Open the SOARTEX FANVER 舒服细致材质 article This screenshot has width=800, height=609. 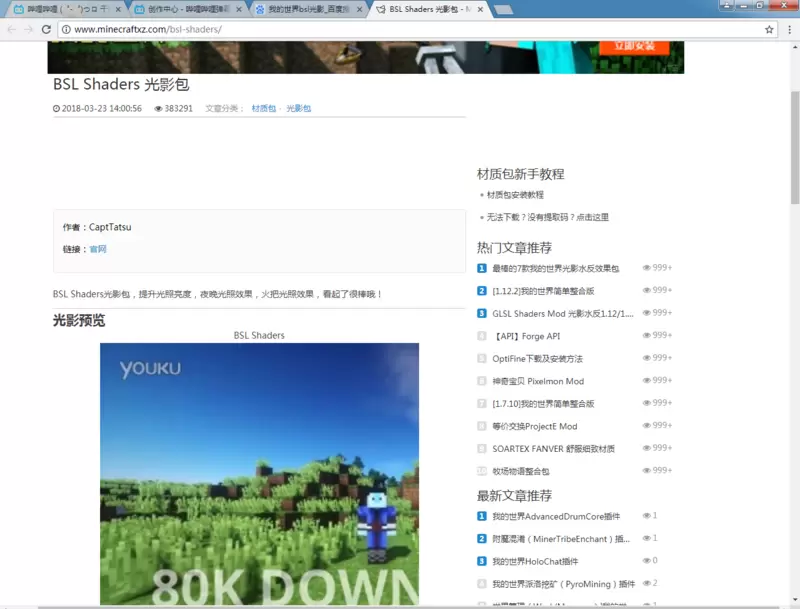coord(553,449)
